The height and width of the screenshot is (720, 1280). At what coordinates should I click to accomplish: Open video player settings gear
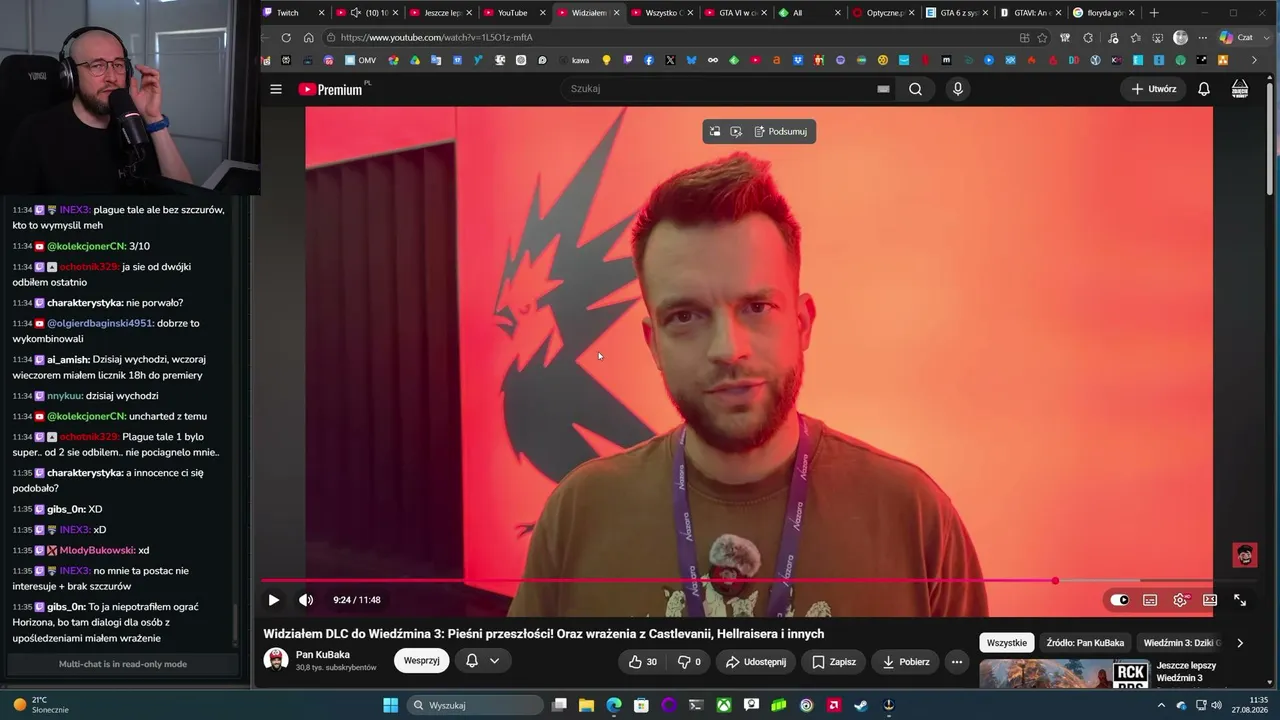(1180, 600)
